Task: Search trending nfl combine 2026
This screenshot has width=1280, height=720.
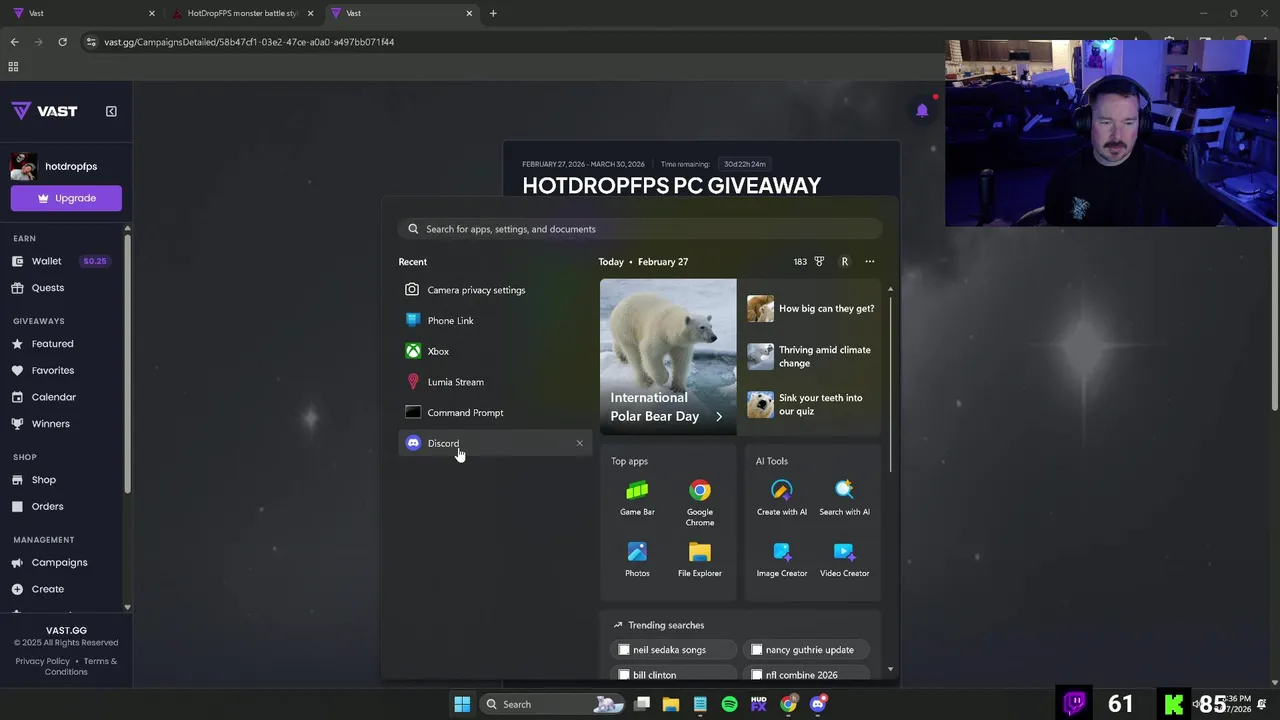Action: click(x=806, y=675)
